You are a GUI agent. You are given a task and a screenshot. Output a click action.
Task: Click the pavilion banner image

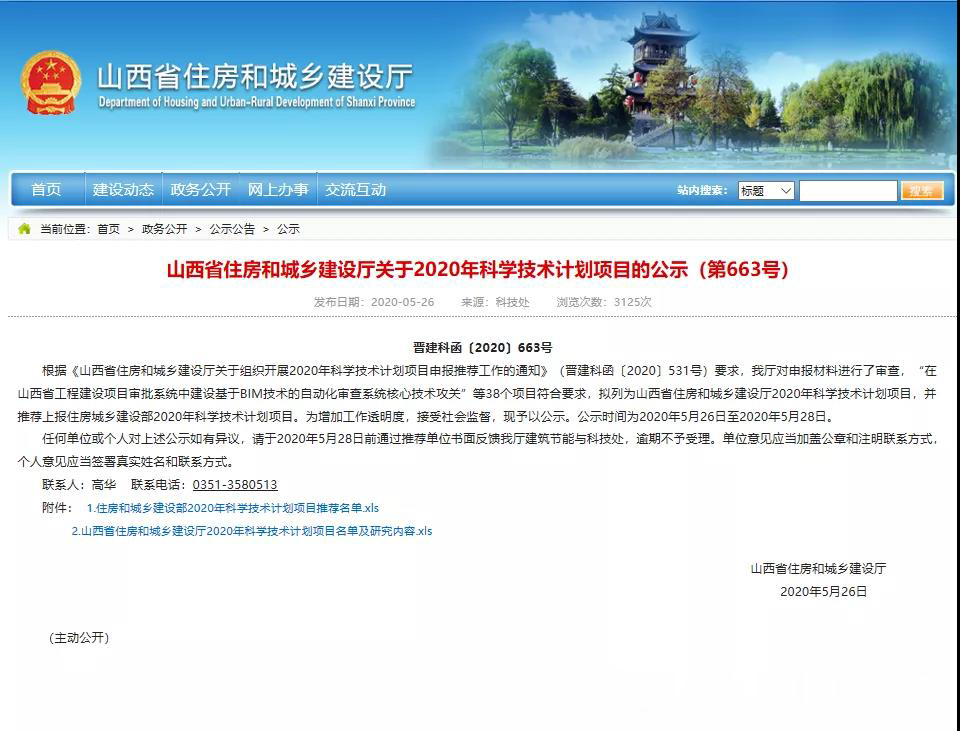(660, 80)
